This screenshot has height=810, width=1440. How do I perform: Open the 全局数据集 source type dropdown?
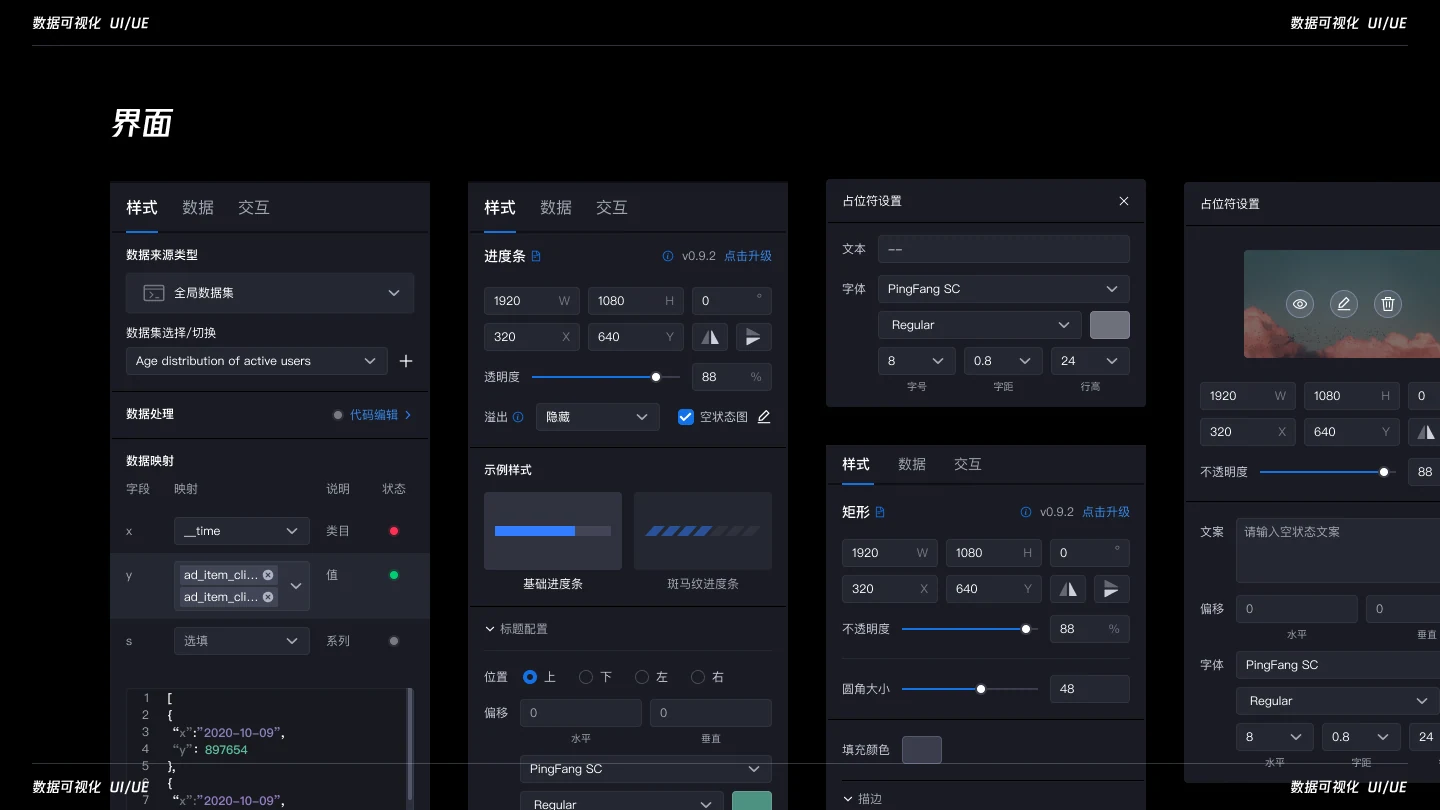tap(270, 293)
